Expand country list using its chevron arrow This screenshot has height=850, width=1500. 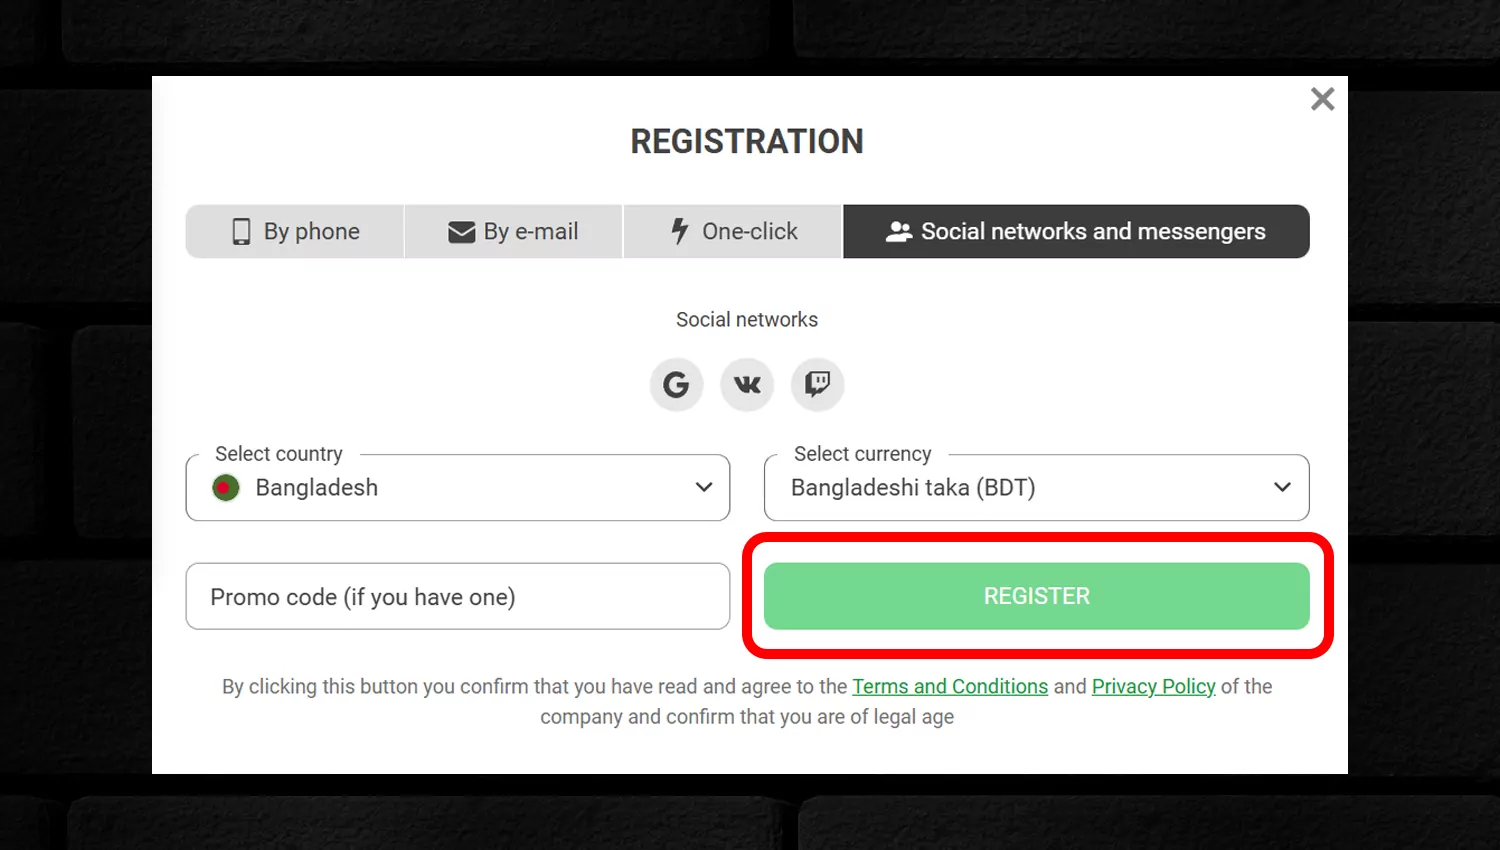tap(704, 488)
